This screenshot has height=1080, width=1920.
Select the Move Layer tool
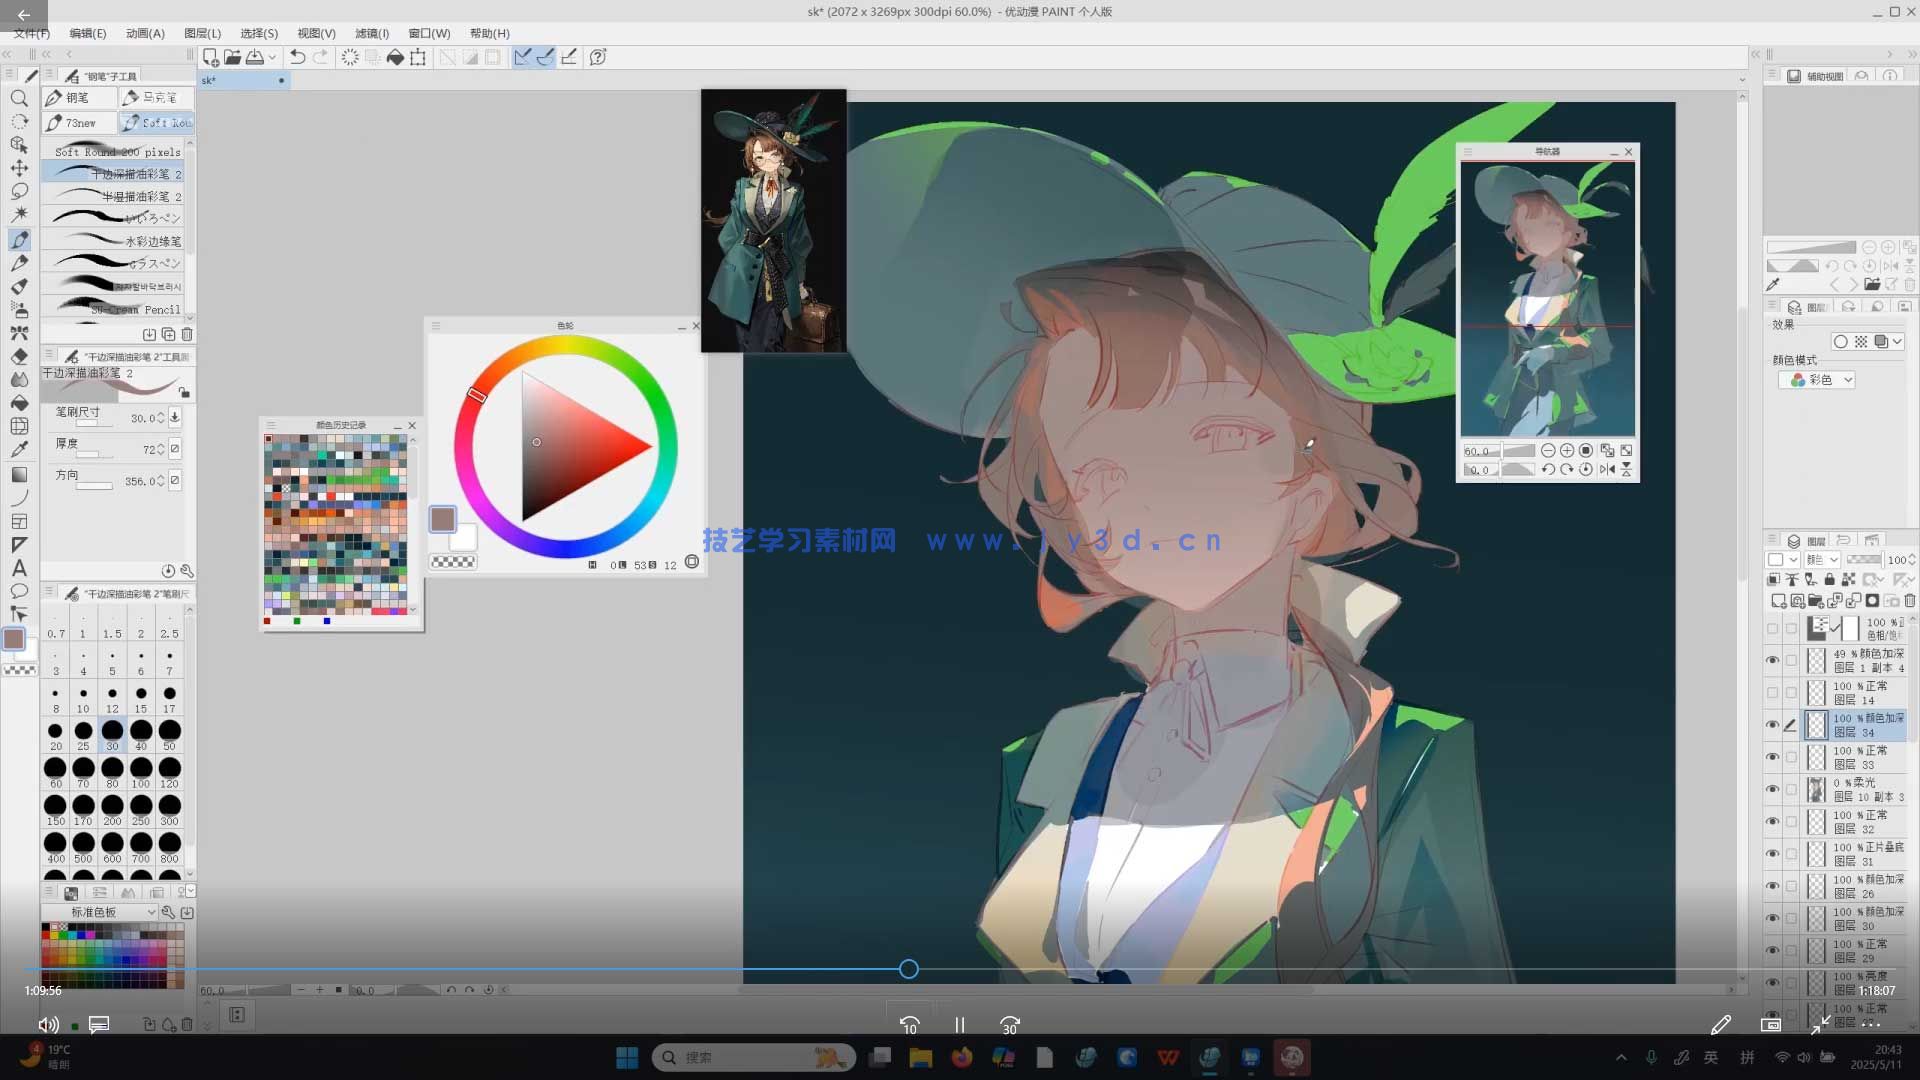pyautogui.click(x=19, y=168)
